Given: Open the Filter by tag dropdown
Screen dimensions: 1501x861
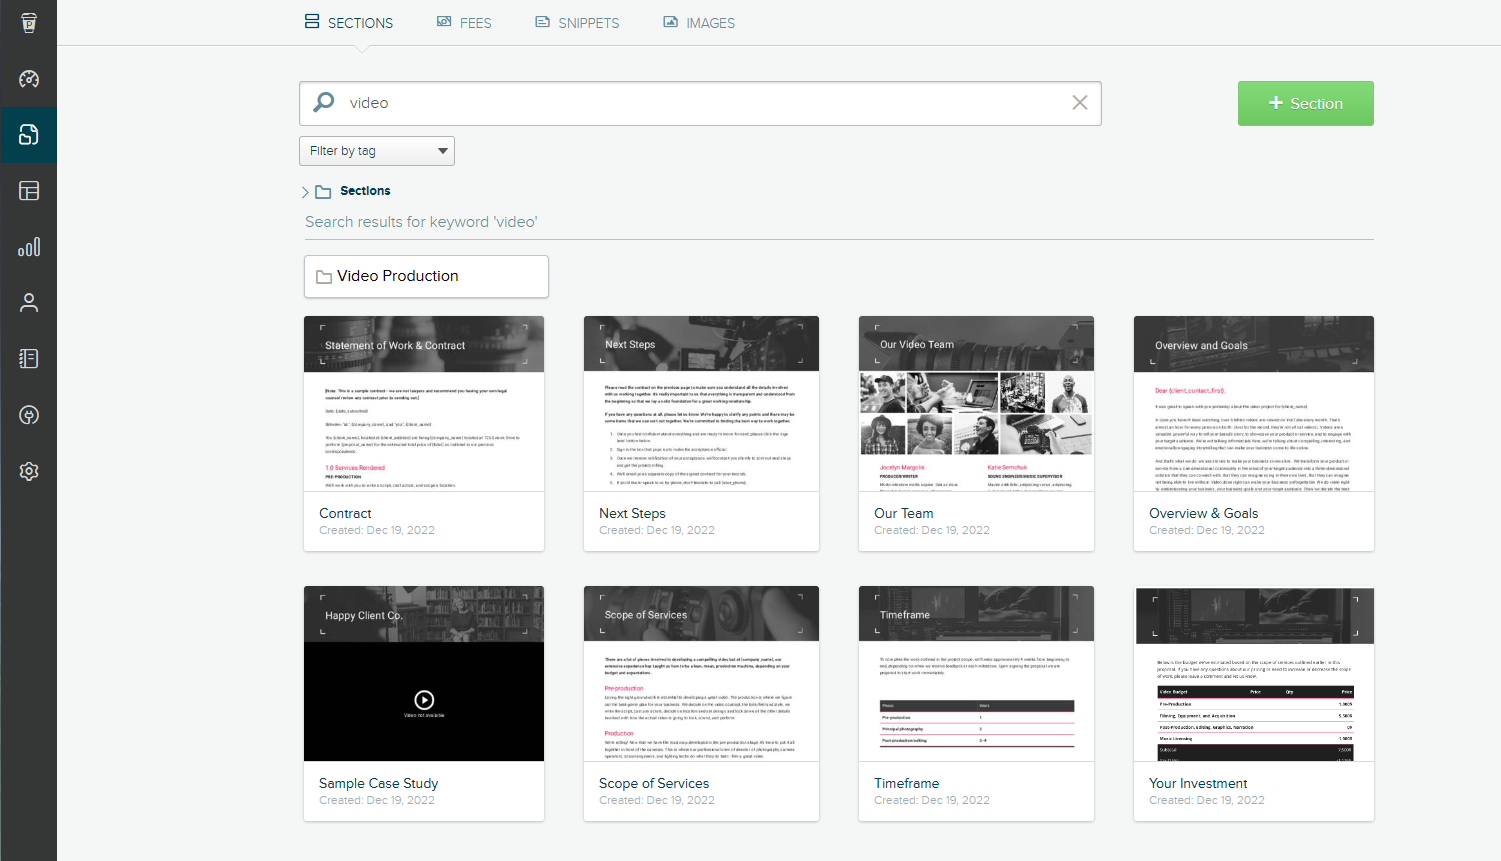Looking at the screenshot, I should tap(376, 150).
